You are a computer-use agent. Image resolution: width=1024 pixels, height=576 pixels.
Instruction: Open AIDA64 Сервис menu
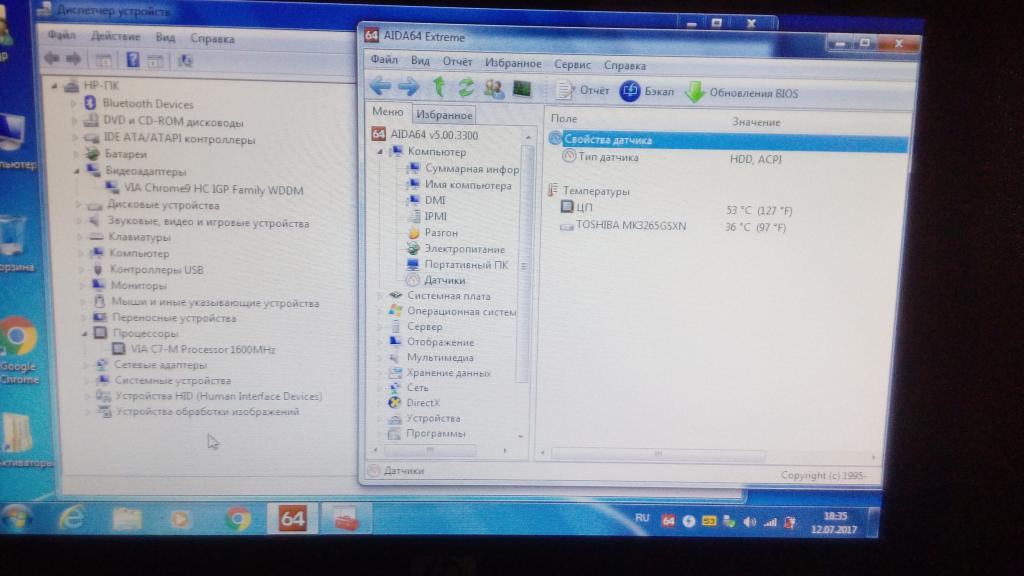tap(572, 64)
